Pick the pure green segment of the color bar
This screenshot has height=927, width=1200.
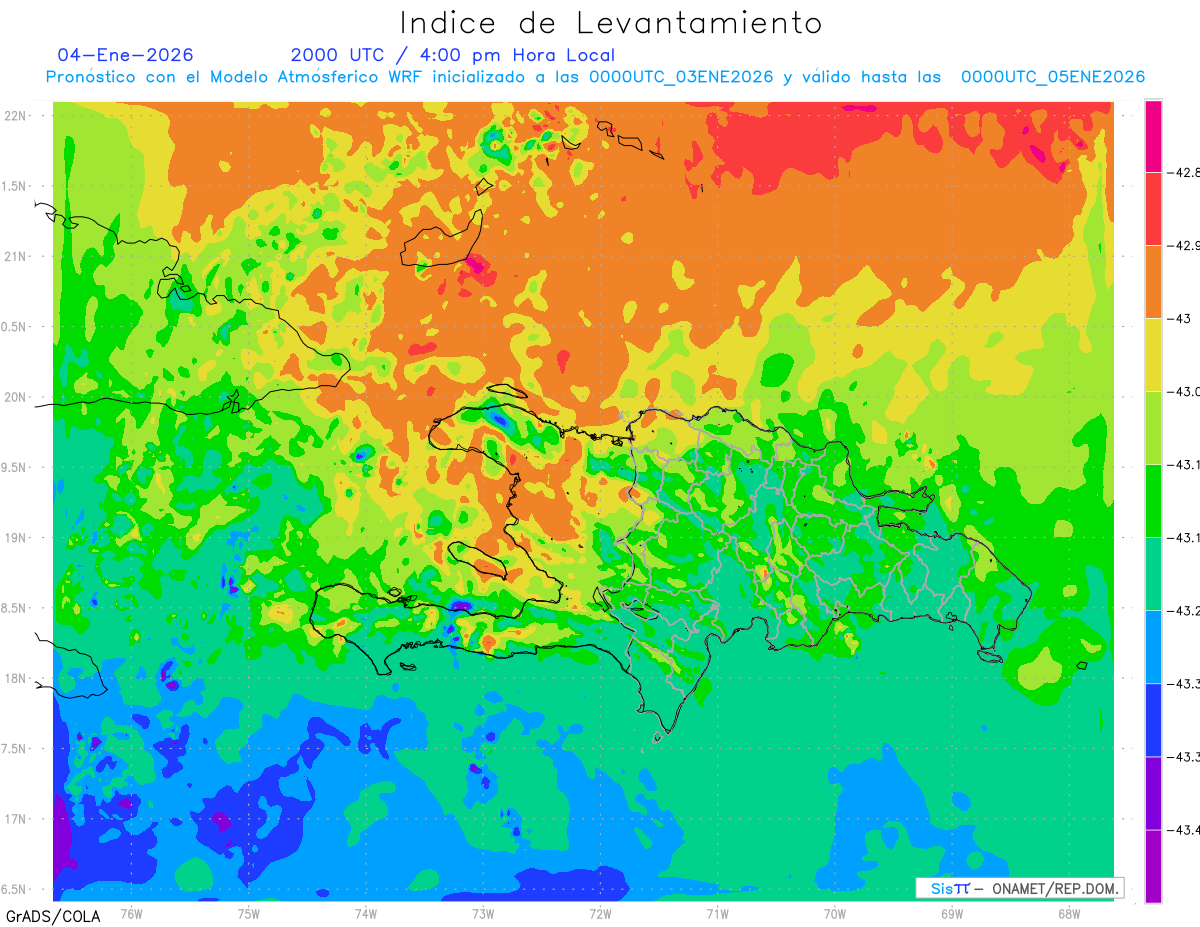1153,501
